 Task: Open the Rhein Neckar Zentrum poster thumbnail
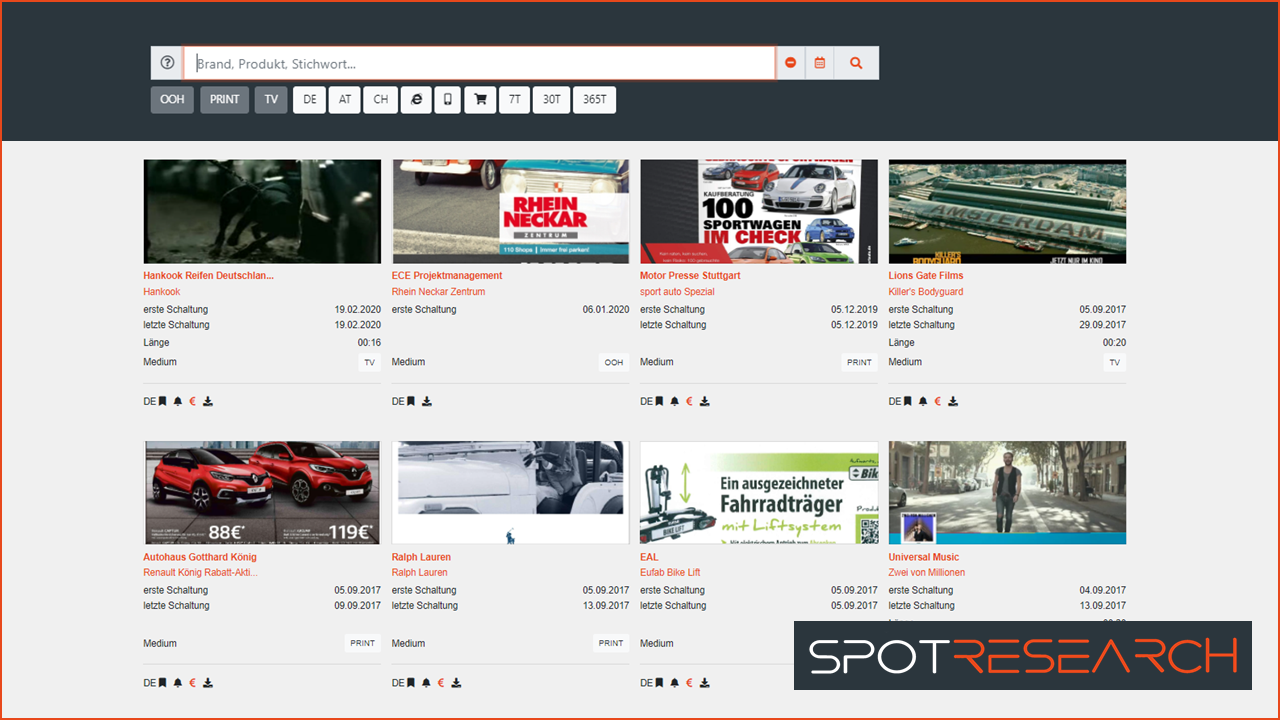[x=510, y=212]
